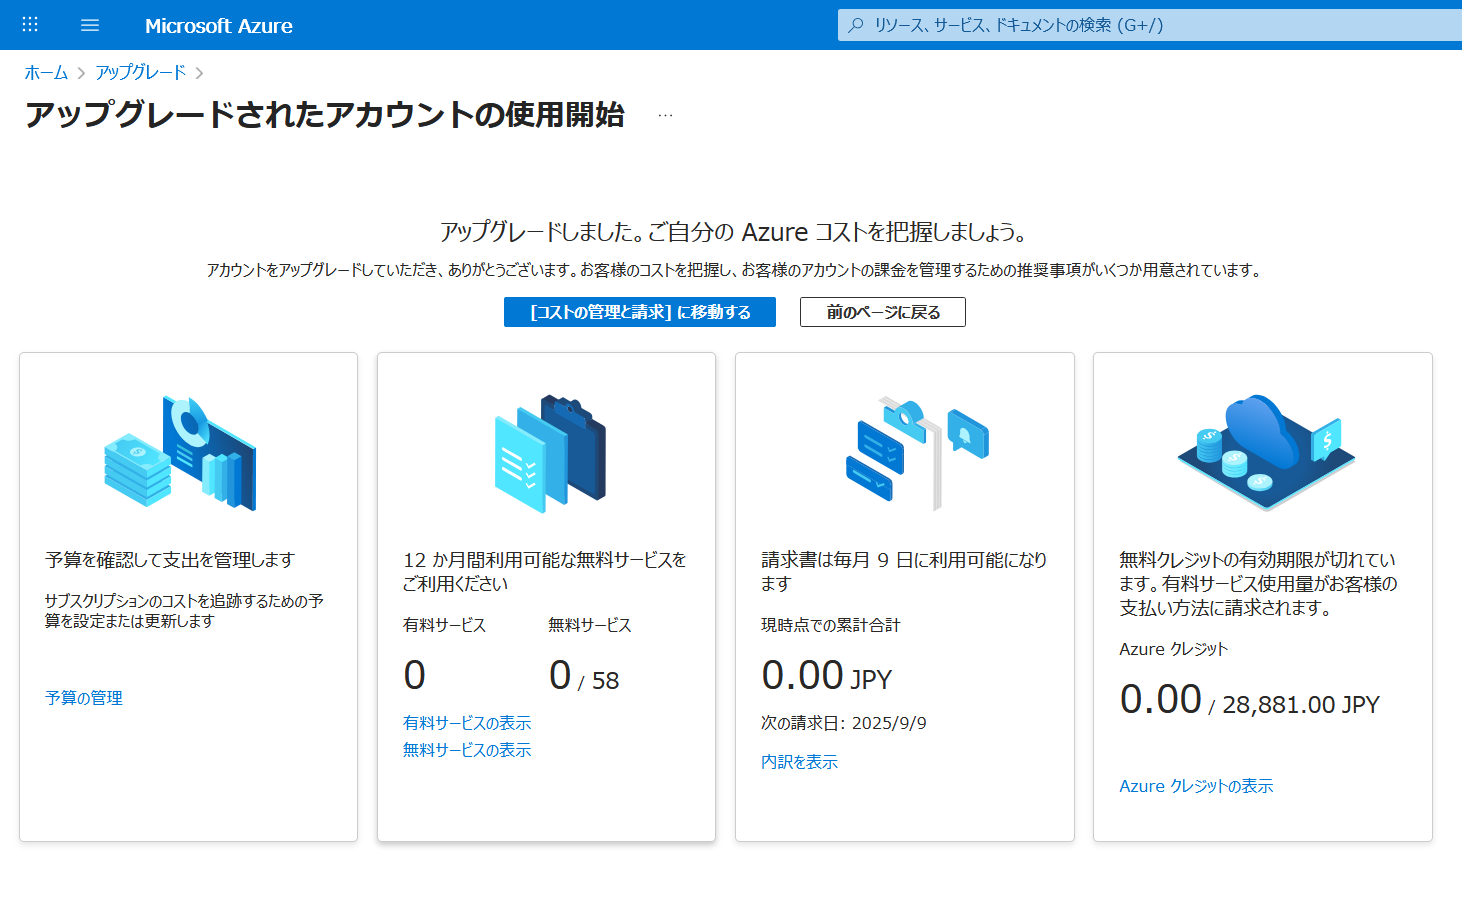Viewport: 1462px width, 899px height.
Task: Click page title アップグレードされたアカウントの使用開始
Action: 325,115
